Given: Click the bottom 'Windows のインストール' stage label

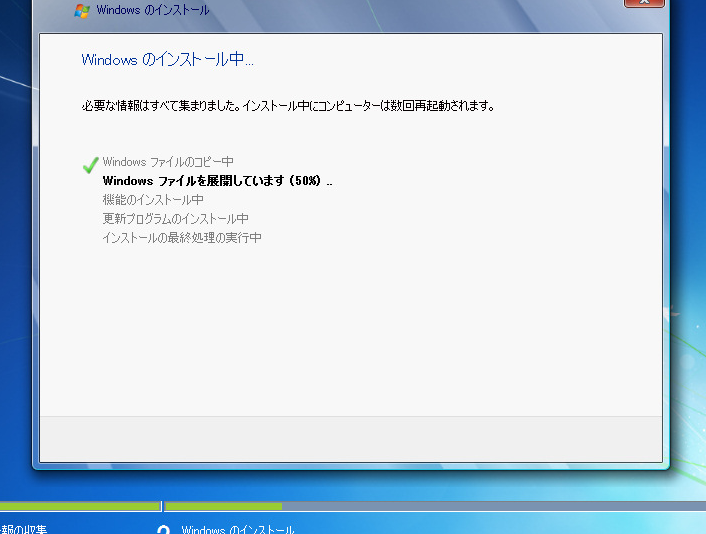Looking at the screenshot, I should click(x=238, y=529).
